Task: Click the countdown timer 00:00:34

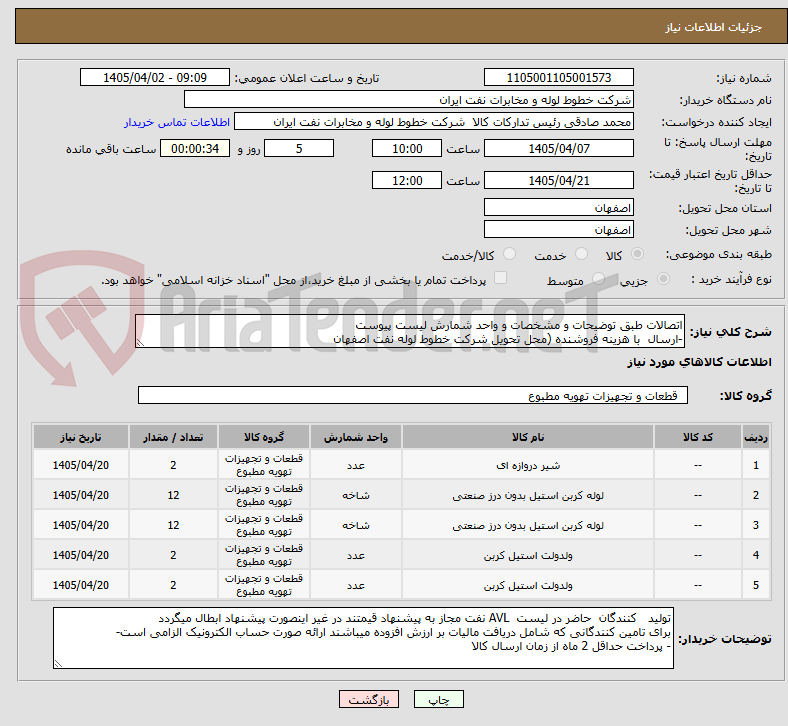Action: (195, 149)
